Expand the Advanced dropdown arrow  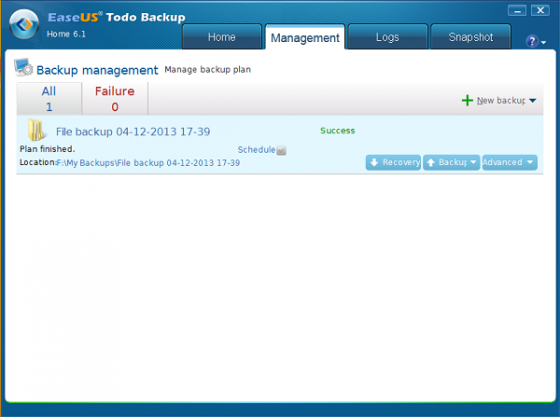[530, 162]
